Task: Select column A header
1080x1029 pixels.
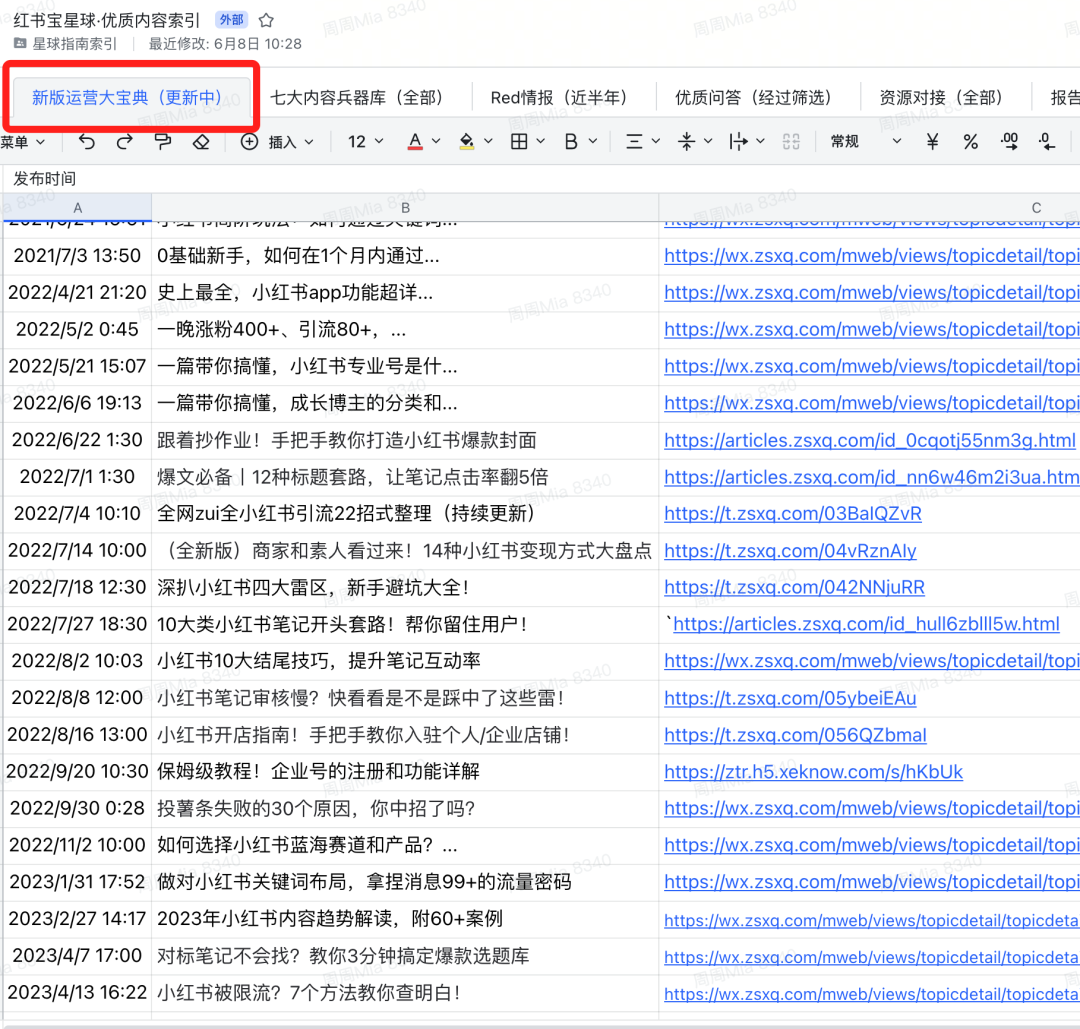Action: 77,208
